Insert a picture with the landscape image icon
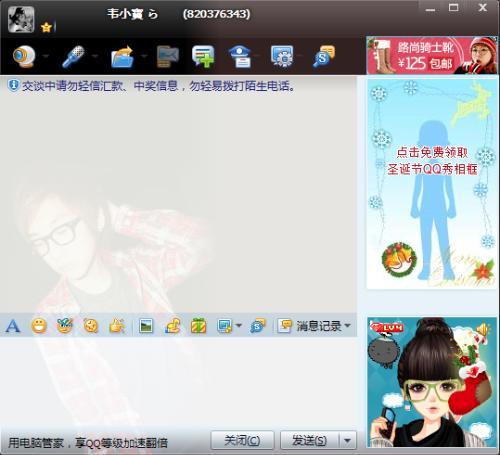This screenshot has height=455, width=500. point(146,326)
